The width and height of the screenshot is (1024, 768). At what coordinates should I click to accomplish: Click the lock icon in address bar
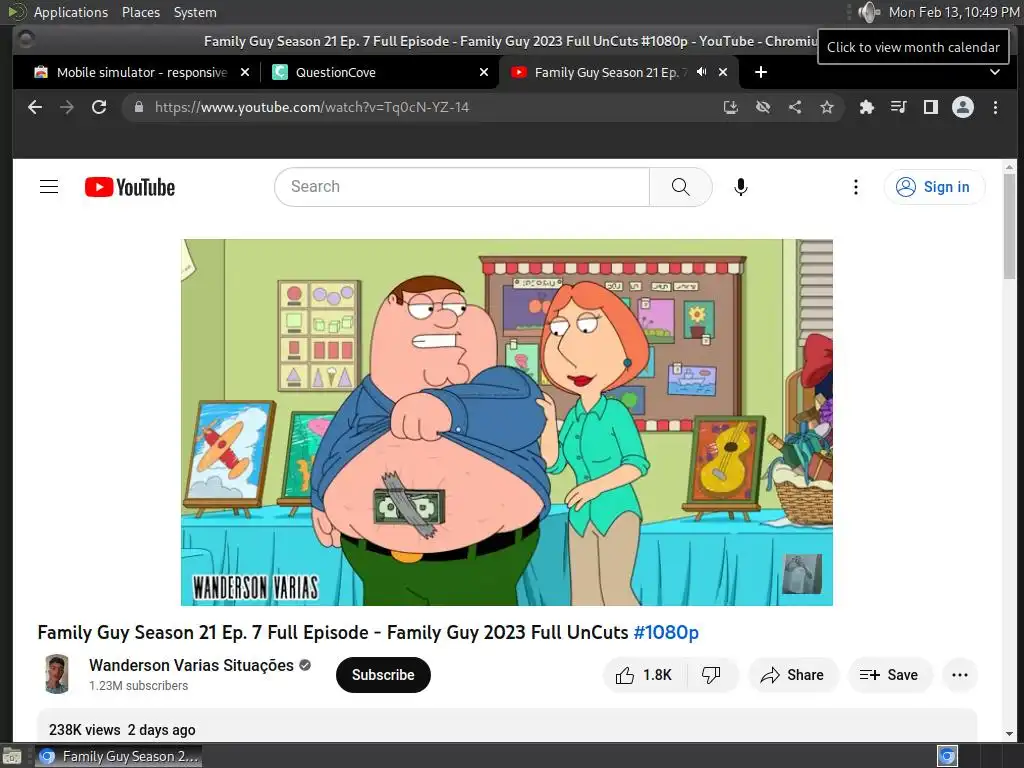pos(138,107)
